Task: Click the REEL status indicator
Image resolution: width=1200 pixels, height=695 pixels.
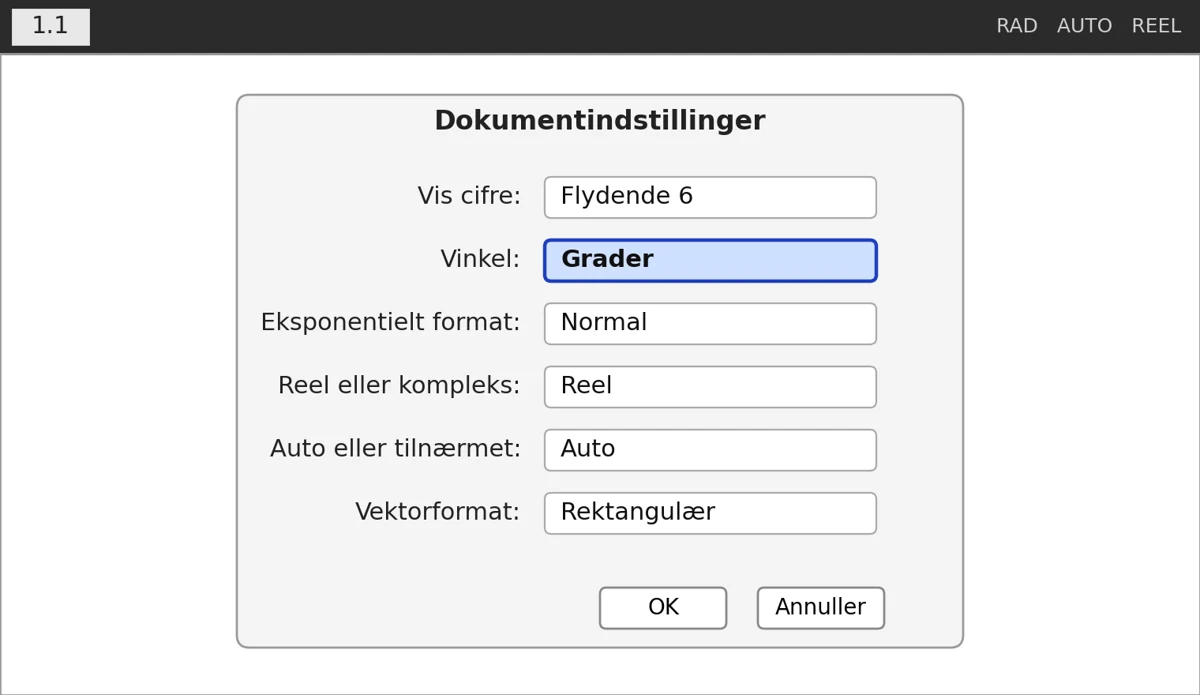Action: click(x=1156, y=27)
